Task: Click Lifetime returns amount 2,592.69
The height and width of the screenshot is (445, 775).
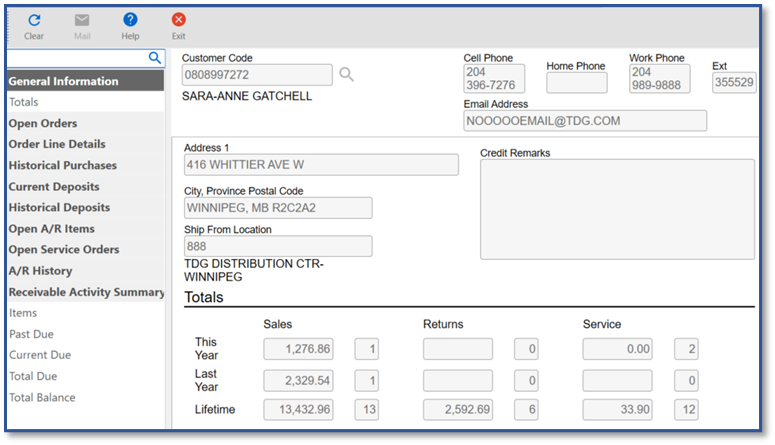Action: click(458, 409)
